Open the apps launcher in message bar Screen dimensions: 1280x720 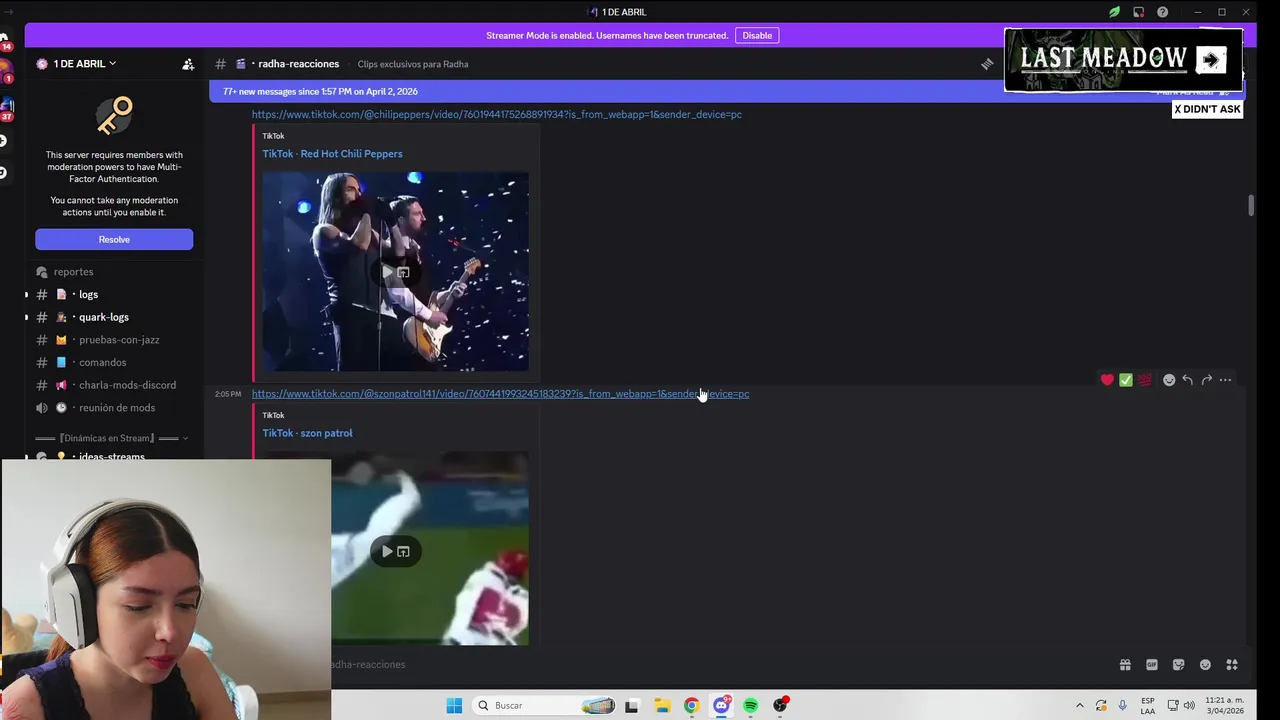coord(1232,665)
